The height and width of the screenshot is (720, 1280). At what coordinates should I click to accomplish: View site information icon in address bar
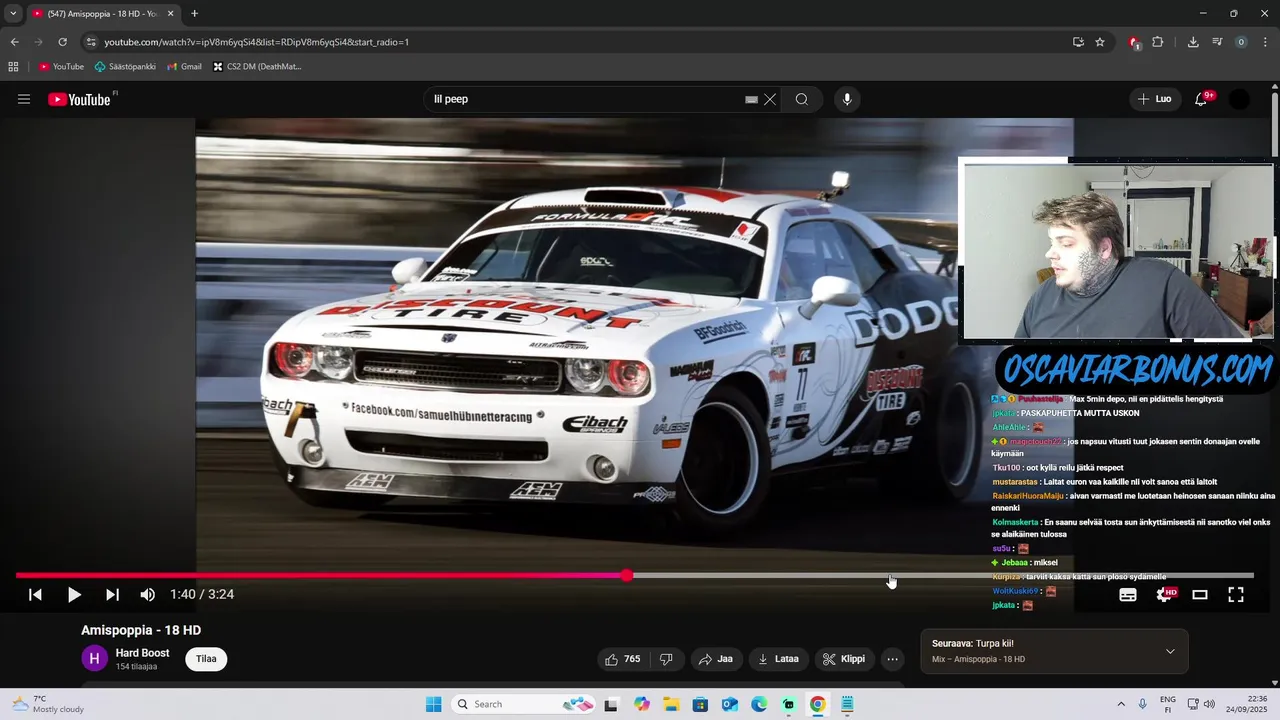[91, 42]
